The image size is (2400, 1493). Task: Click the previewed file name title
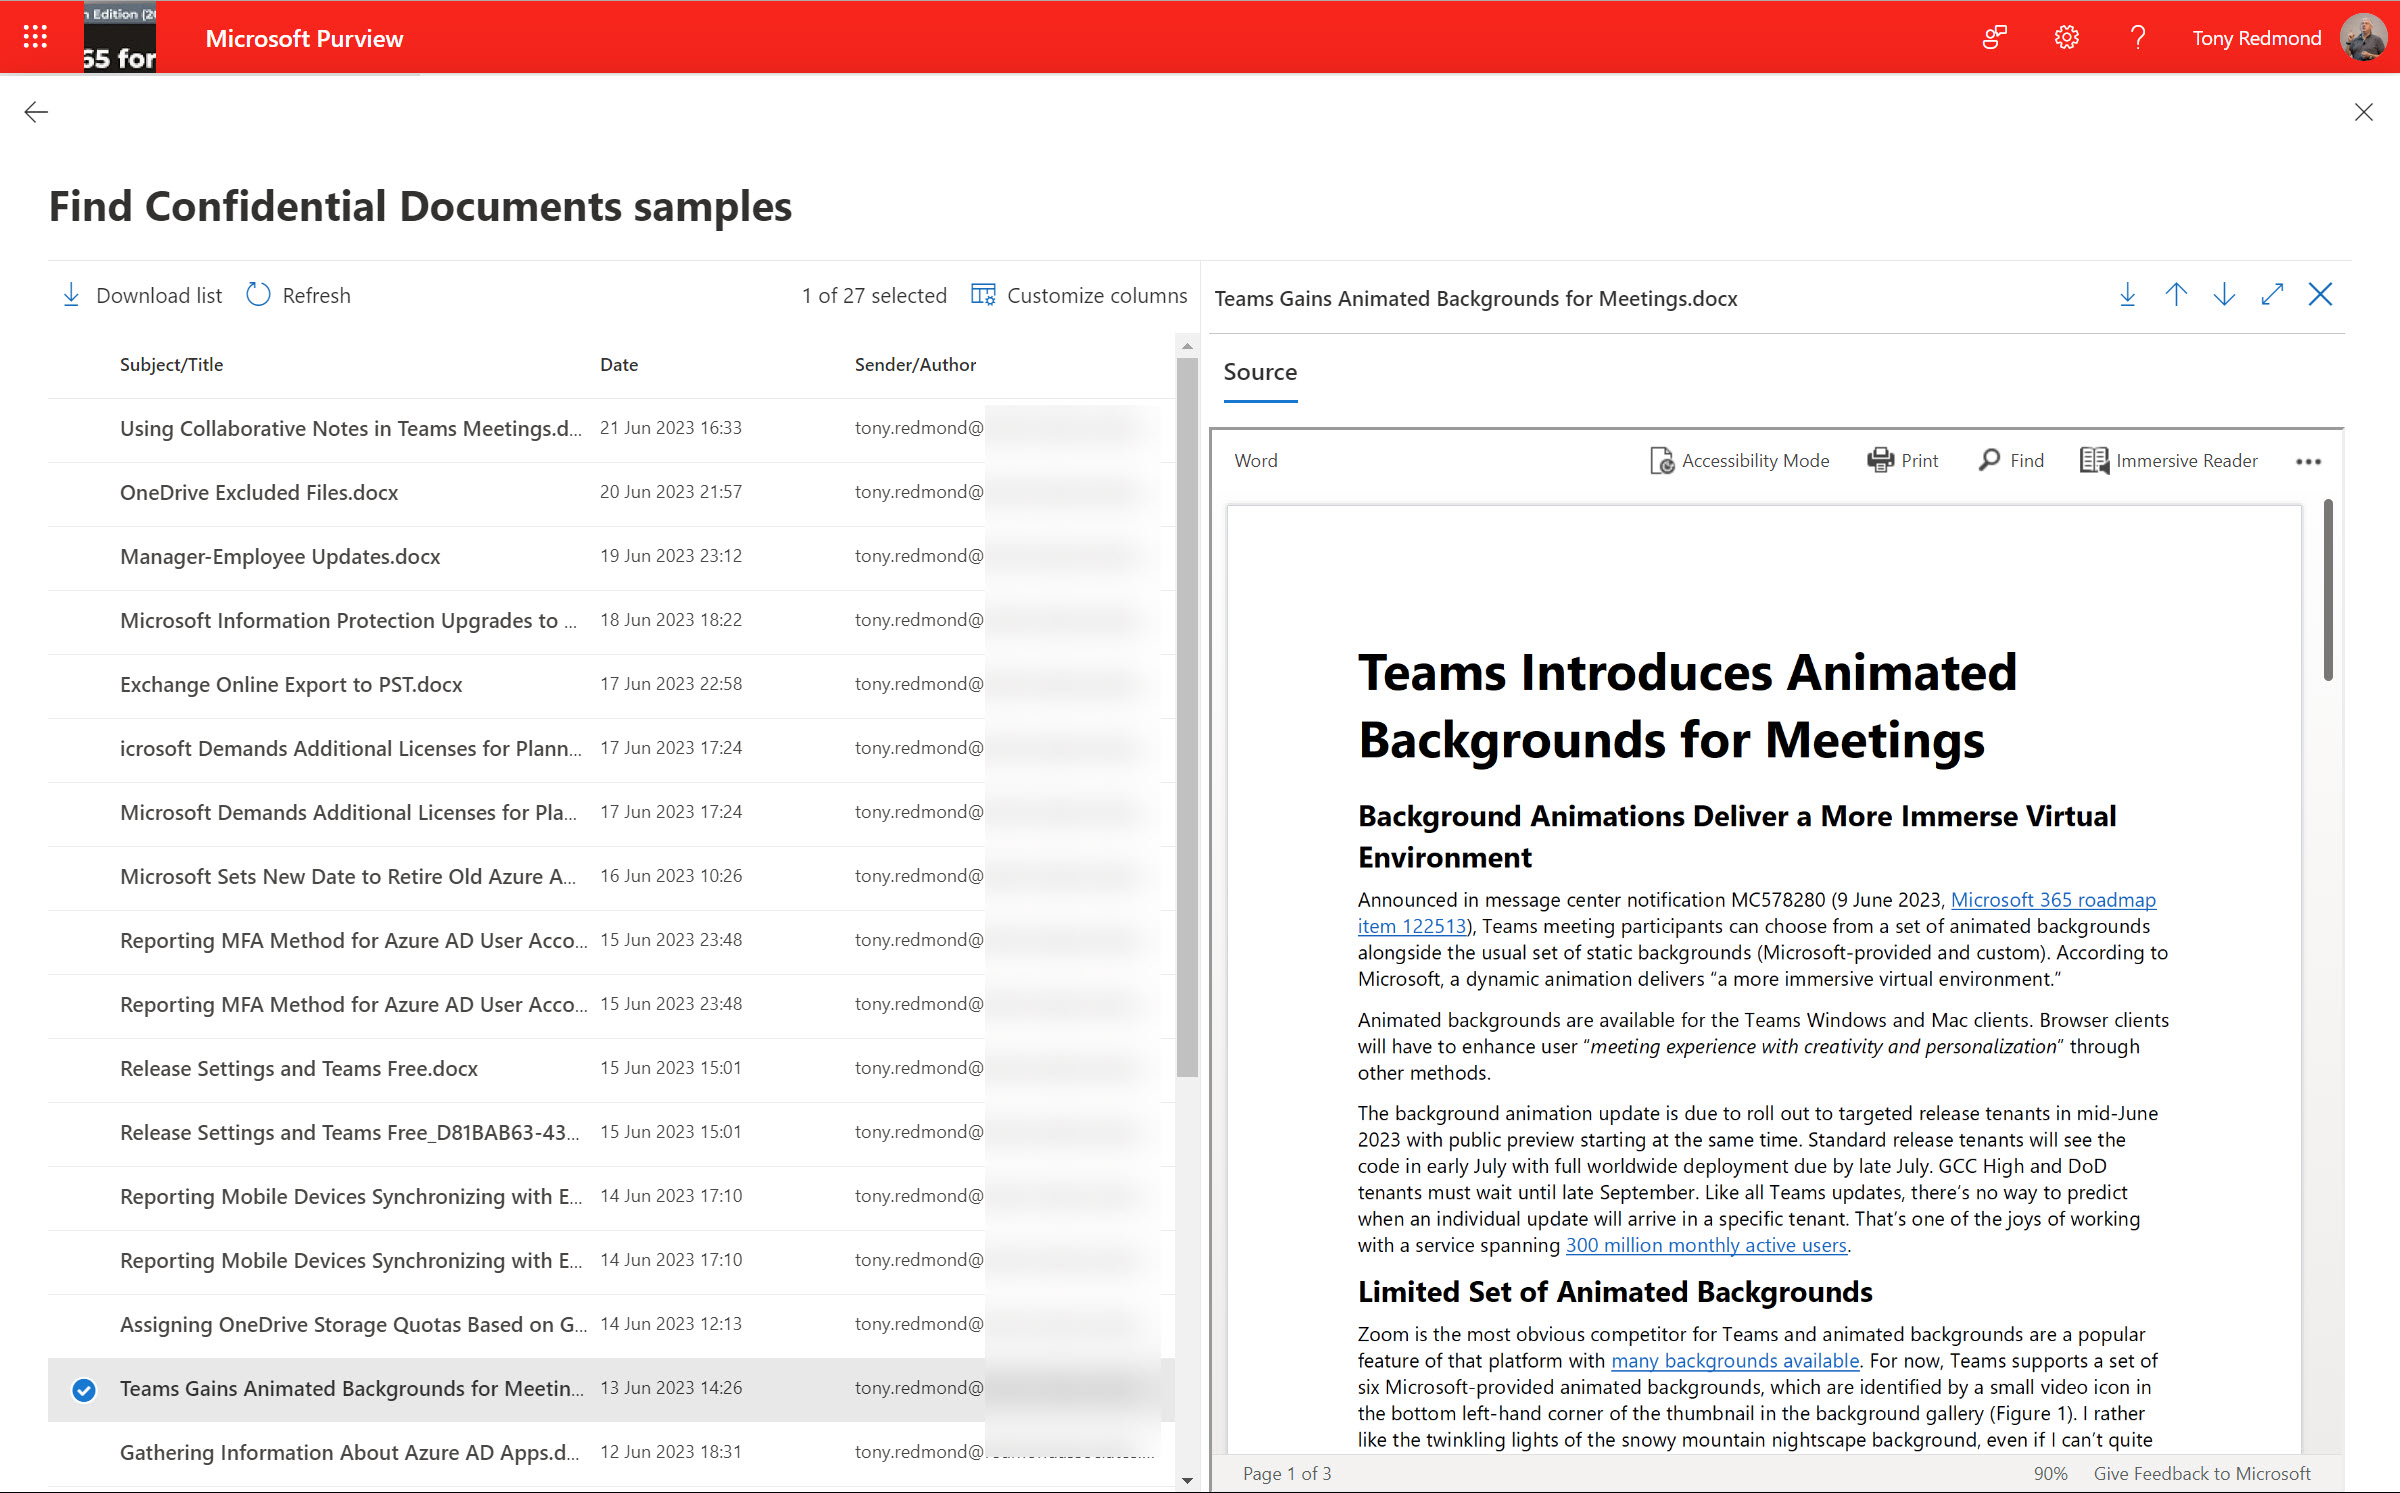1476,298
